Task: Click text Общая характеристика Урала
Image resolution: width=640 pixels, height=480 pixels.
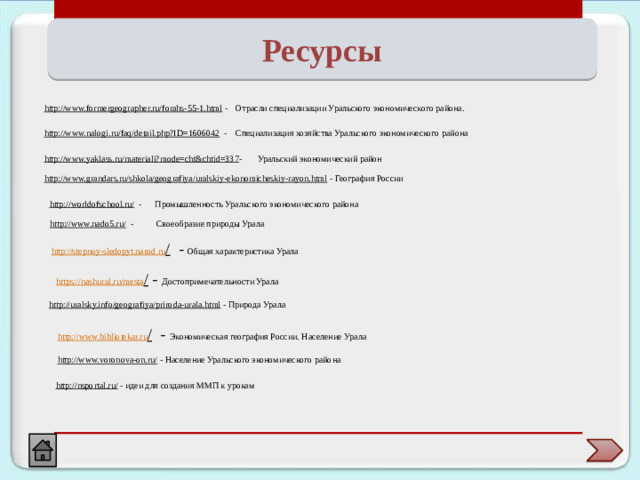Action: [x=242, y=251]
